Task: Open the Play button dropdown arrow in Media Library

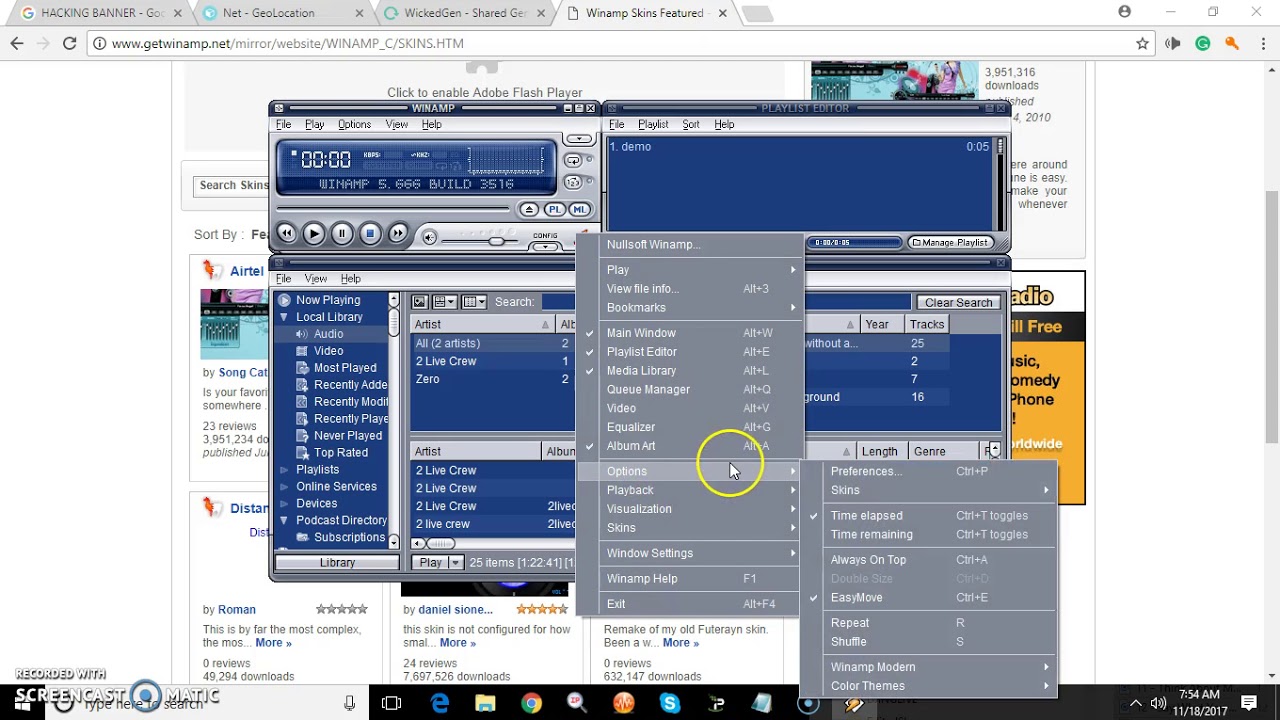Action: tap(455, 563)
